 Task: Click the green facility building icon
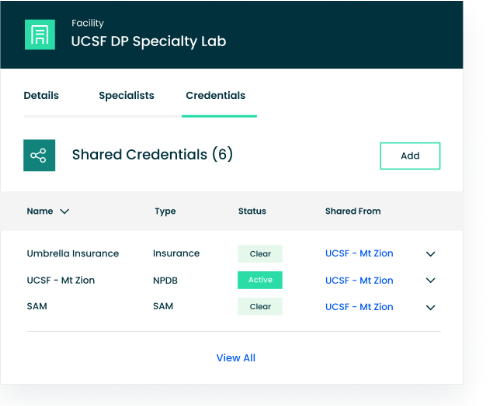coord(40,35)
